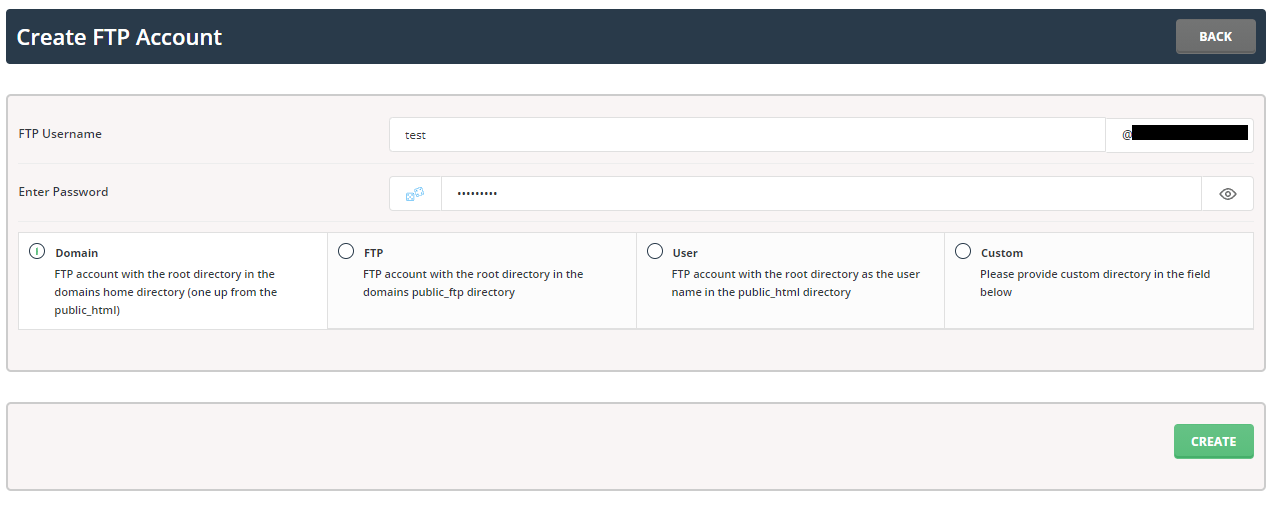Click into the password input field

820,194
